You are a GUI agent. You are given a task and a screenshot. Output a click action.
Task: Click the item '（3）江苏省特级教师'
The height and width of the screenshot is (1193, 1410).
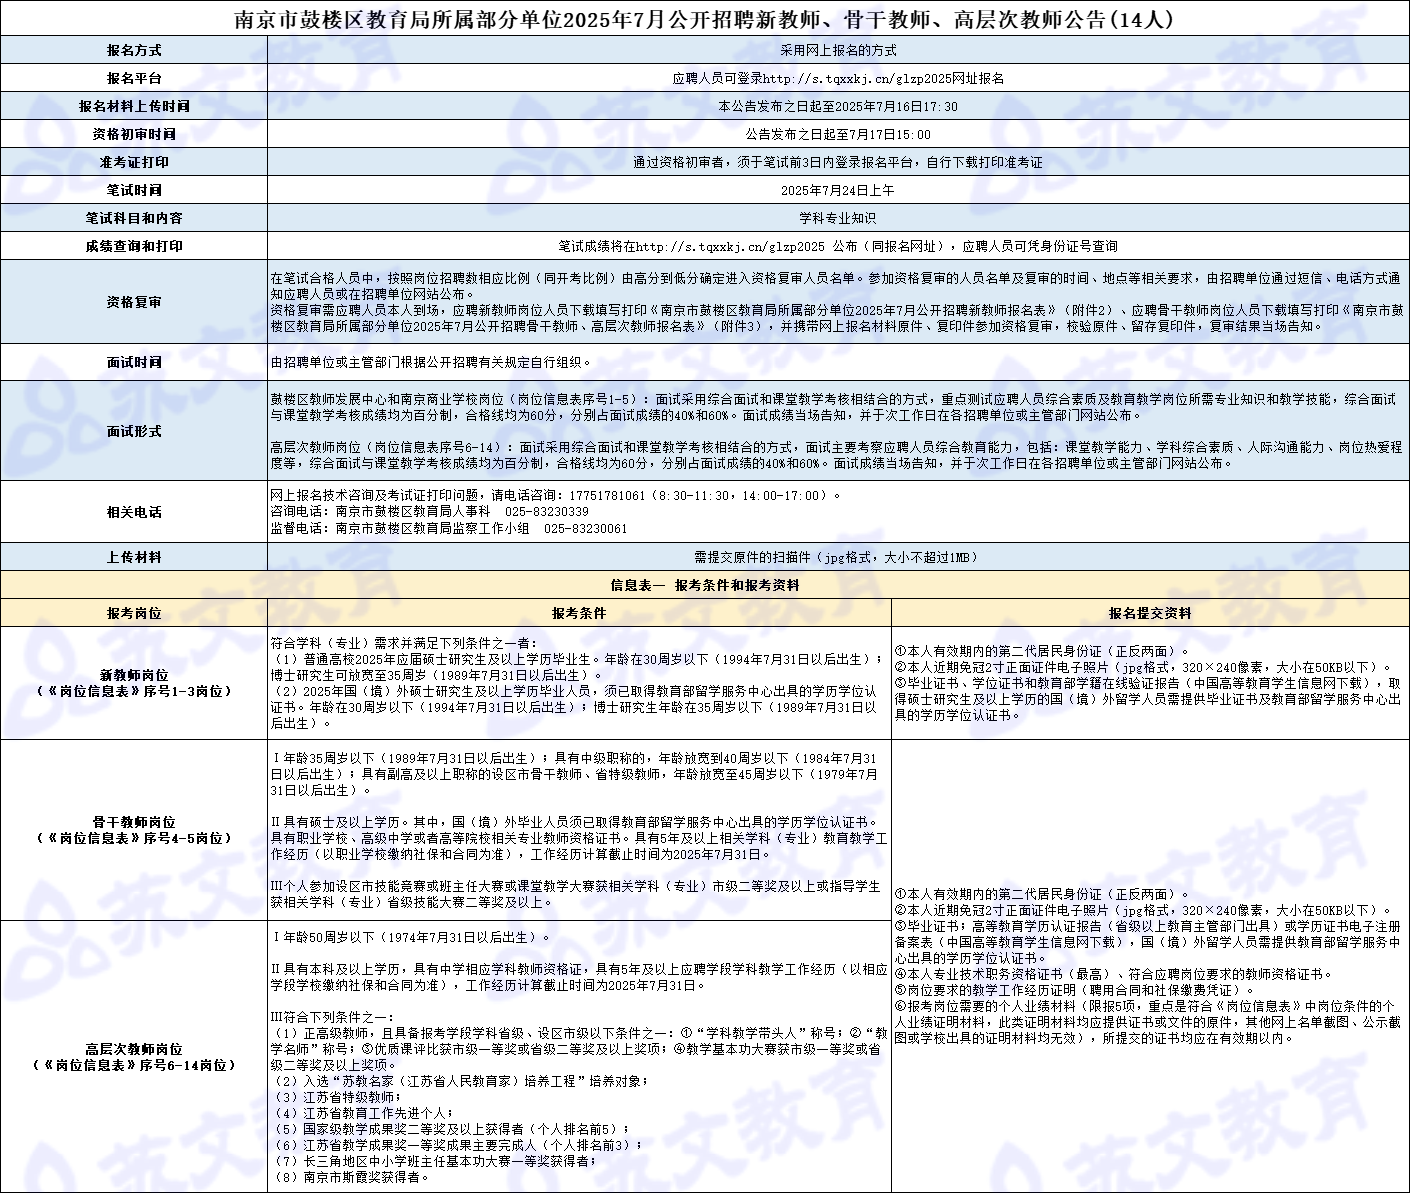(336, 1097)
